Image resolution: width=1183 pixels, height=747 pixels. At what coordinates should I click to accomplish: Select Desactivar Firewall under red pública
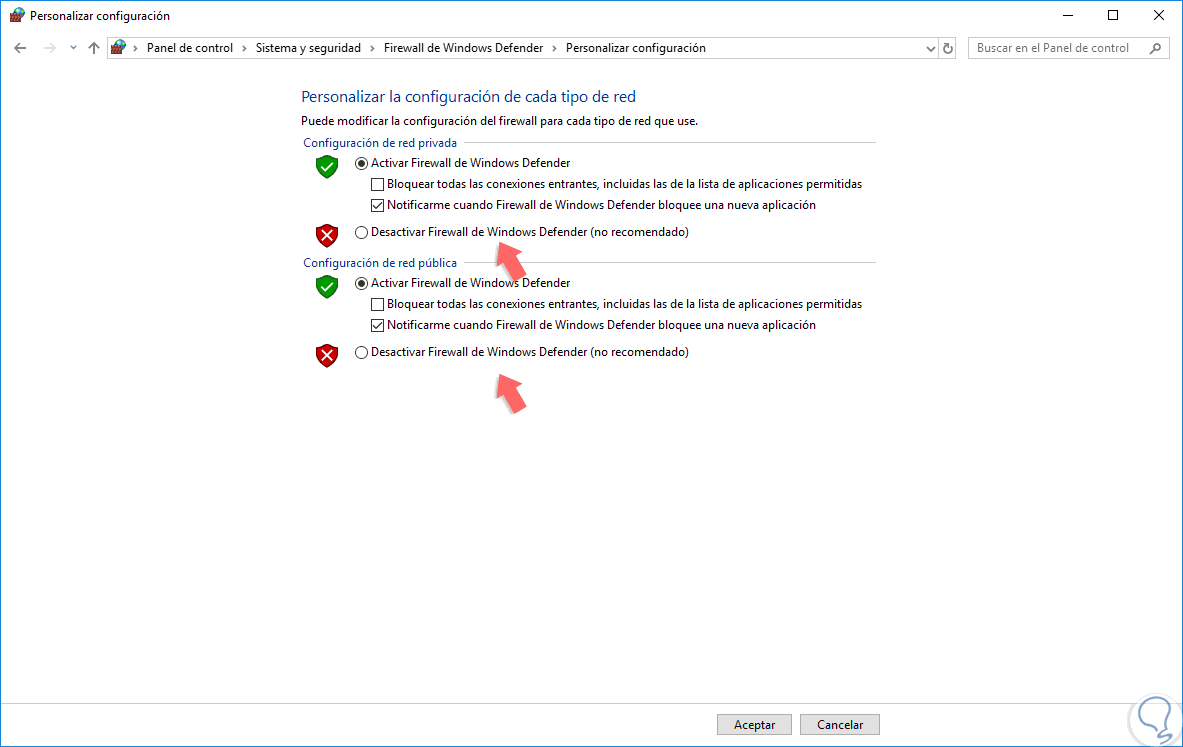point(361,352)
